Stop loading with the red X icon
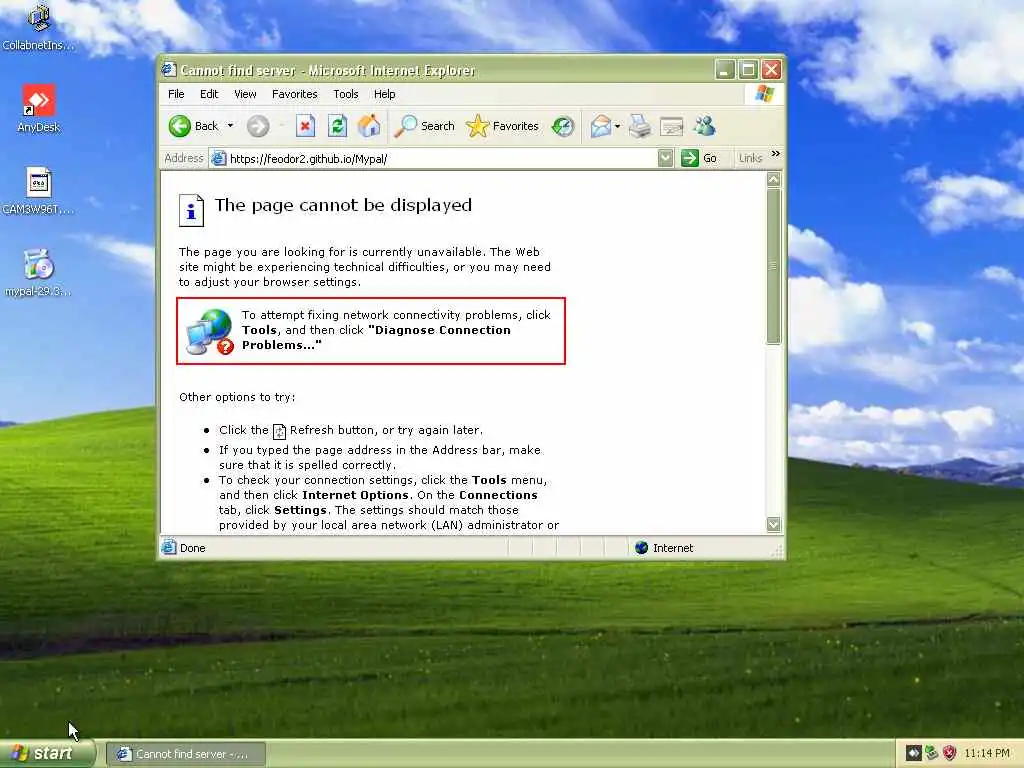The width and height of the screenshot is (1024, 768). tap(305, 126)
